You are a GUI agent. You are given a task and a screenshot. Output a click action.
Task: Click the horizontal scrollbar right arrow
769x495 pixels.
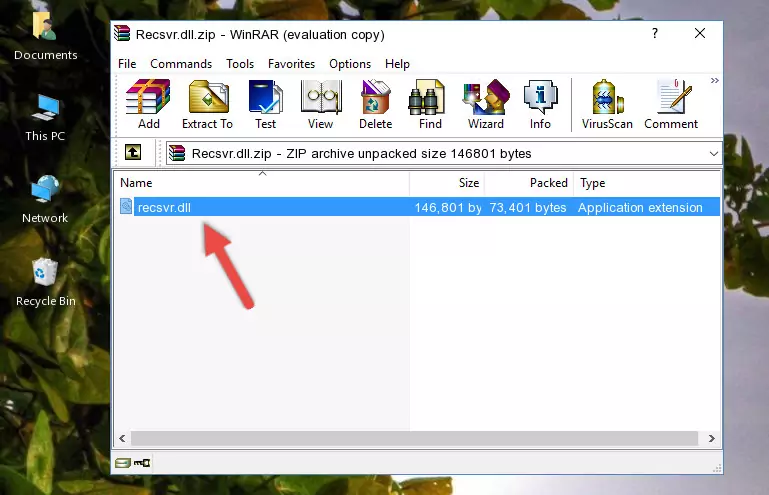[712, 438]
